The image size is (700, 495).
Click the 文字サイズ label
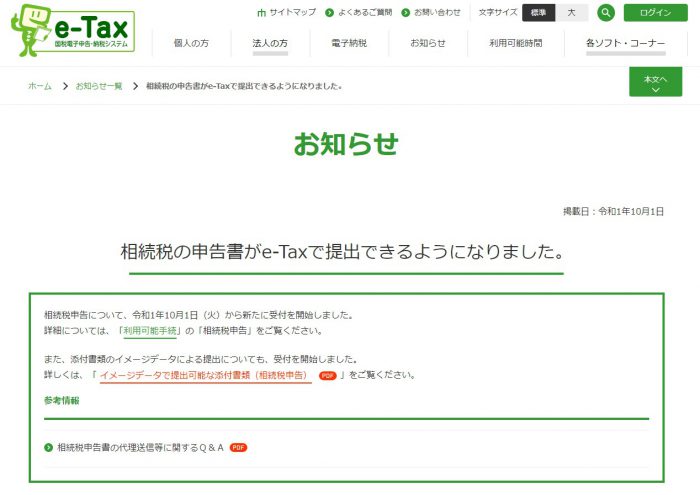tap(498, 12)
